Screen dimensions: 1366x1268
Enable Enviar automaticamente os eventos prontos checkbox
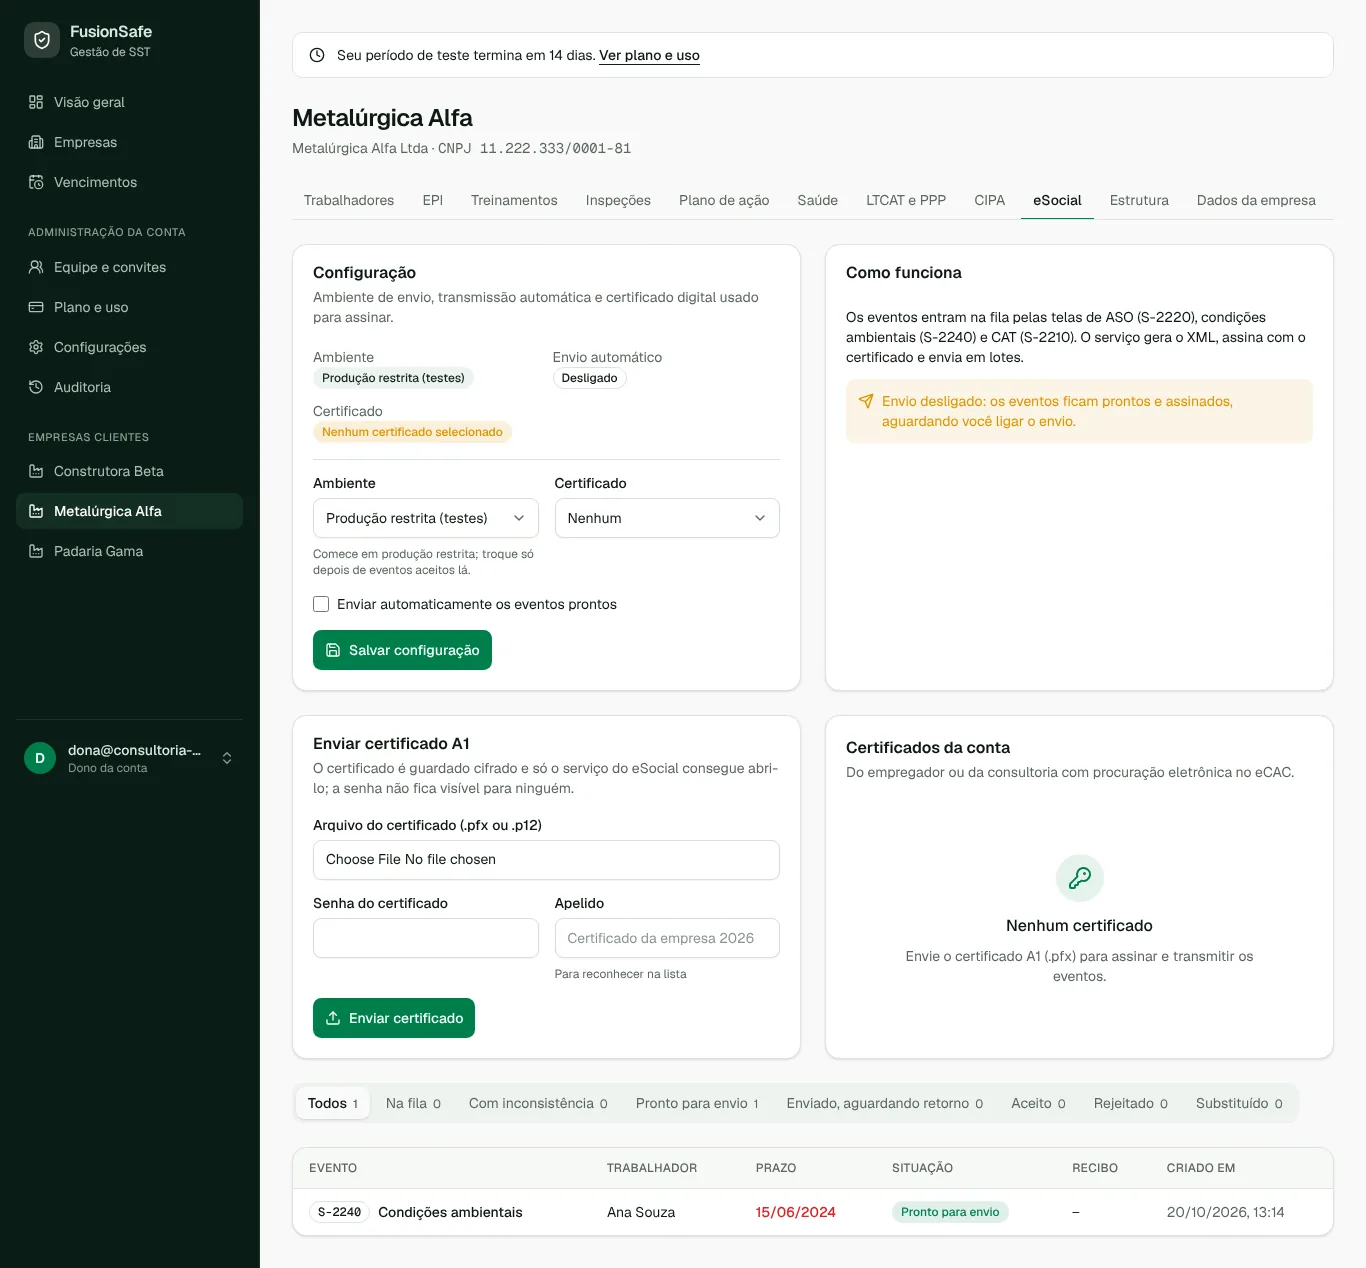[x=321, y=604]
